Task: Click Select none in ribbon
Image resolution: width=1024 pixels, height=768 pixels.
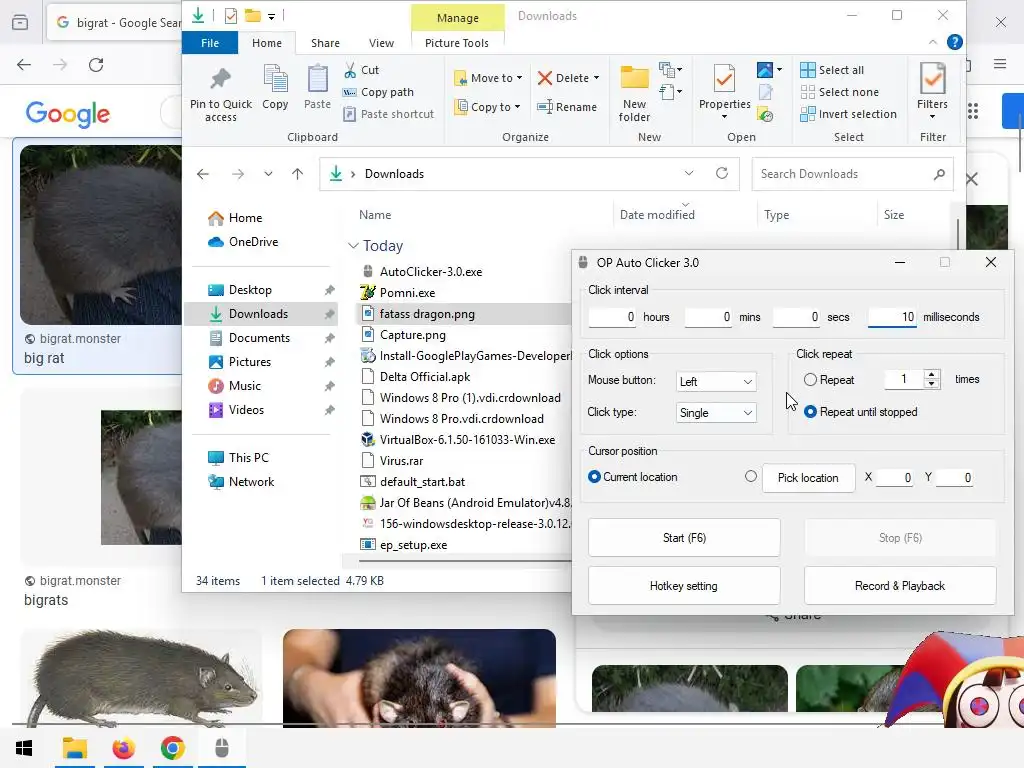Action: (840, 92)
